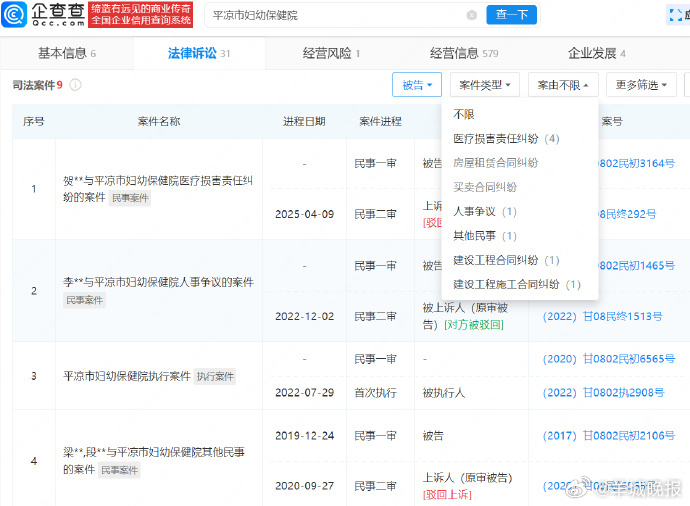Click date 2019-12-24
690x506 pixels.
(305, 436)
